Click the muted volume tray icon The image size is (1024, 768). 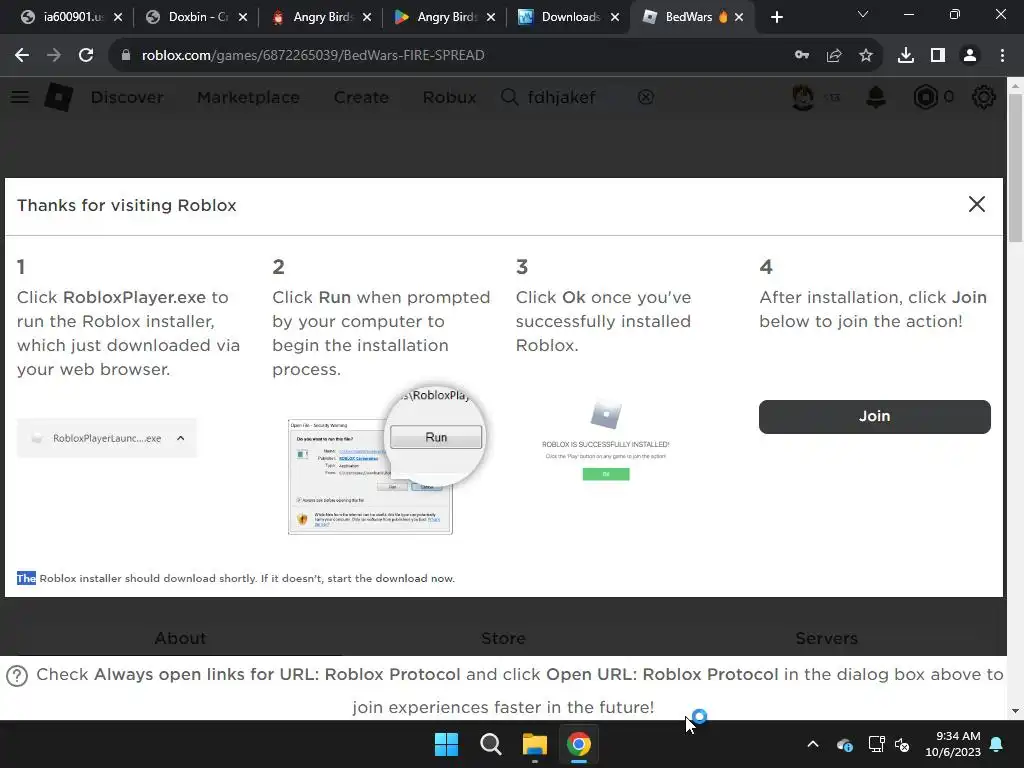tap(903, 744)
